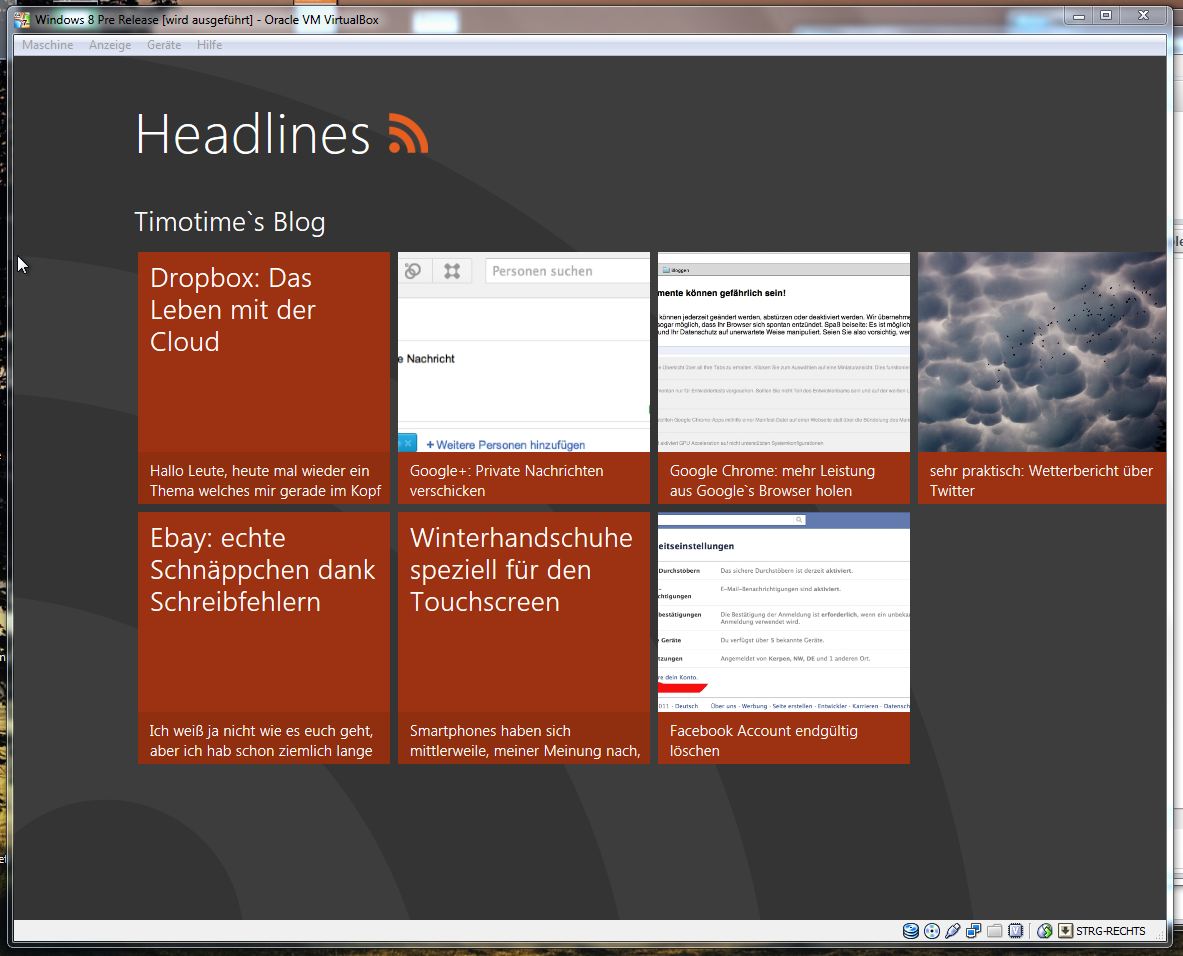Minimize the VirtualBox window
1183x956 pixels.
point(1080,16)
